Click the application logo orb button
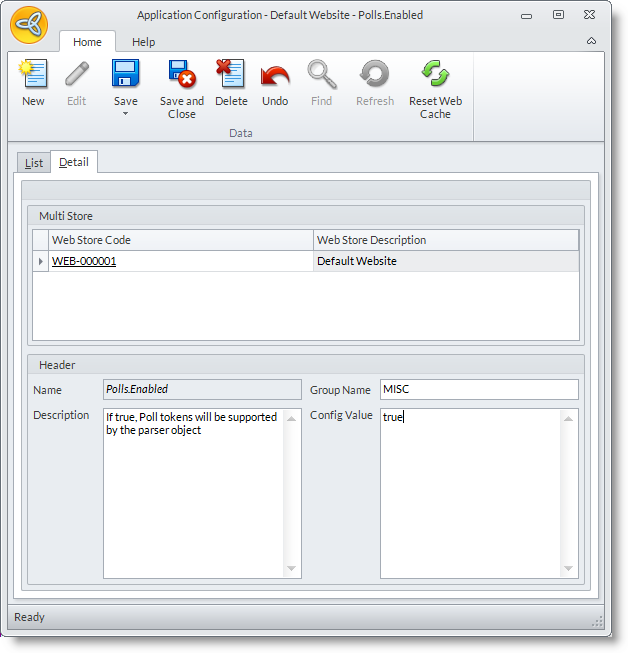This screenshot has width=628, height=653. tap(29, 23)
